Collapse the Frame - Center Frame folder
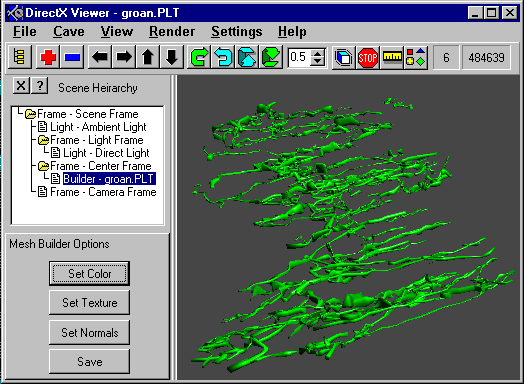Image resolution: width=524 pixels, height=384 pixels. (x=43, y=166)
